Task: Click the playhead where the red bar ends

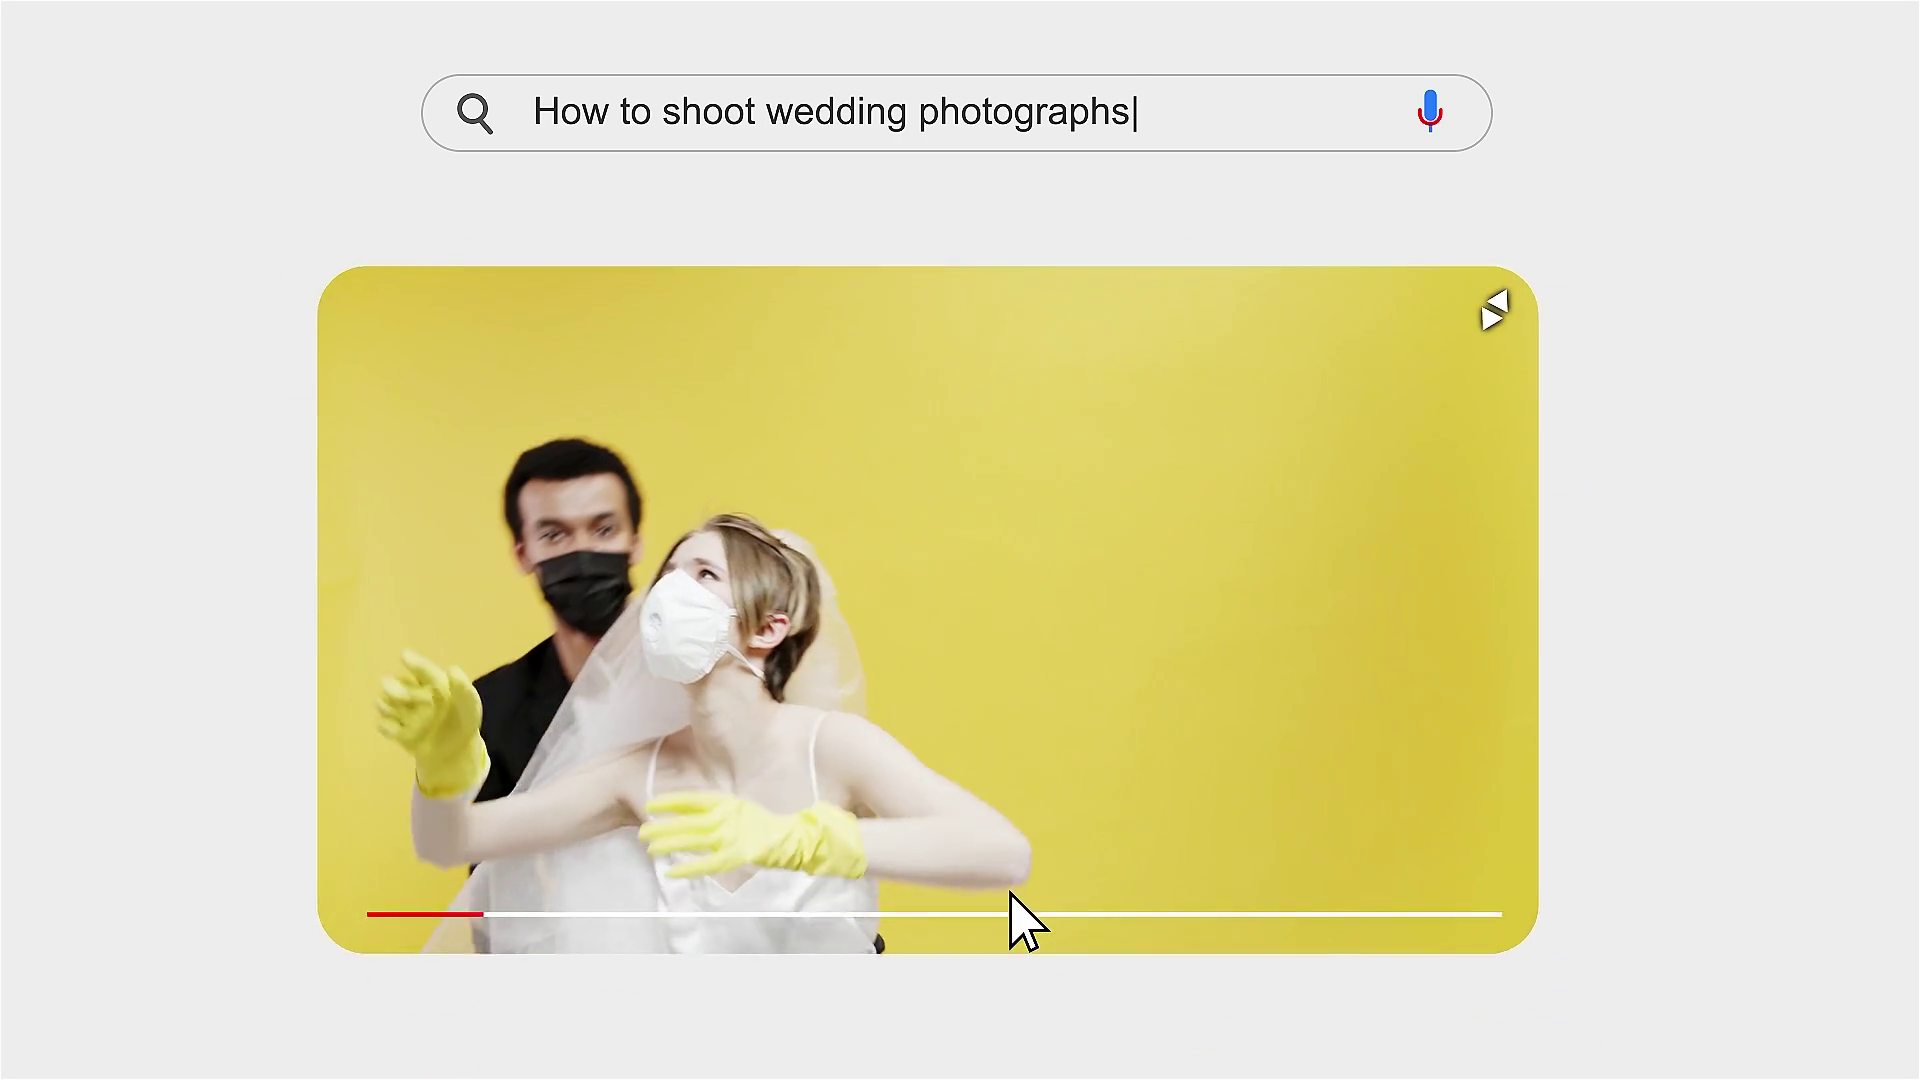Action: click(483, 914)
